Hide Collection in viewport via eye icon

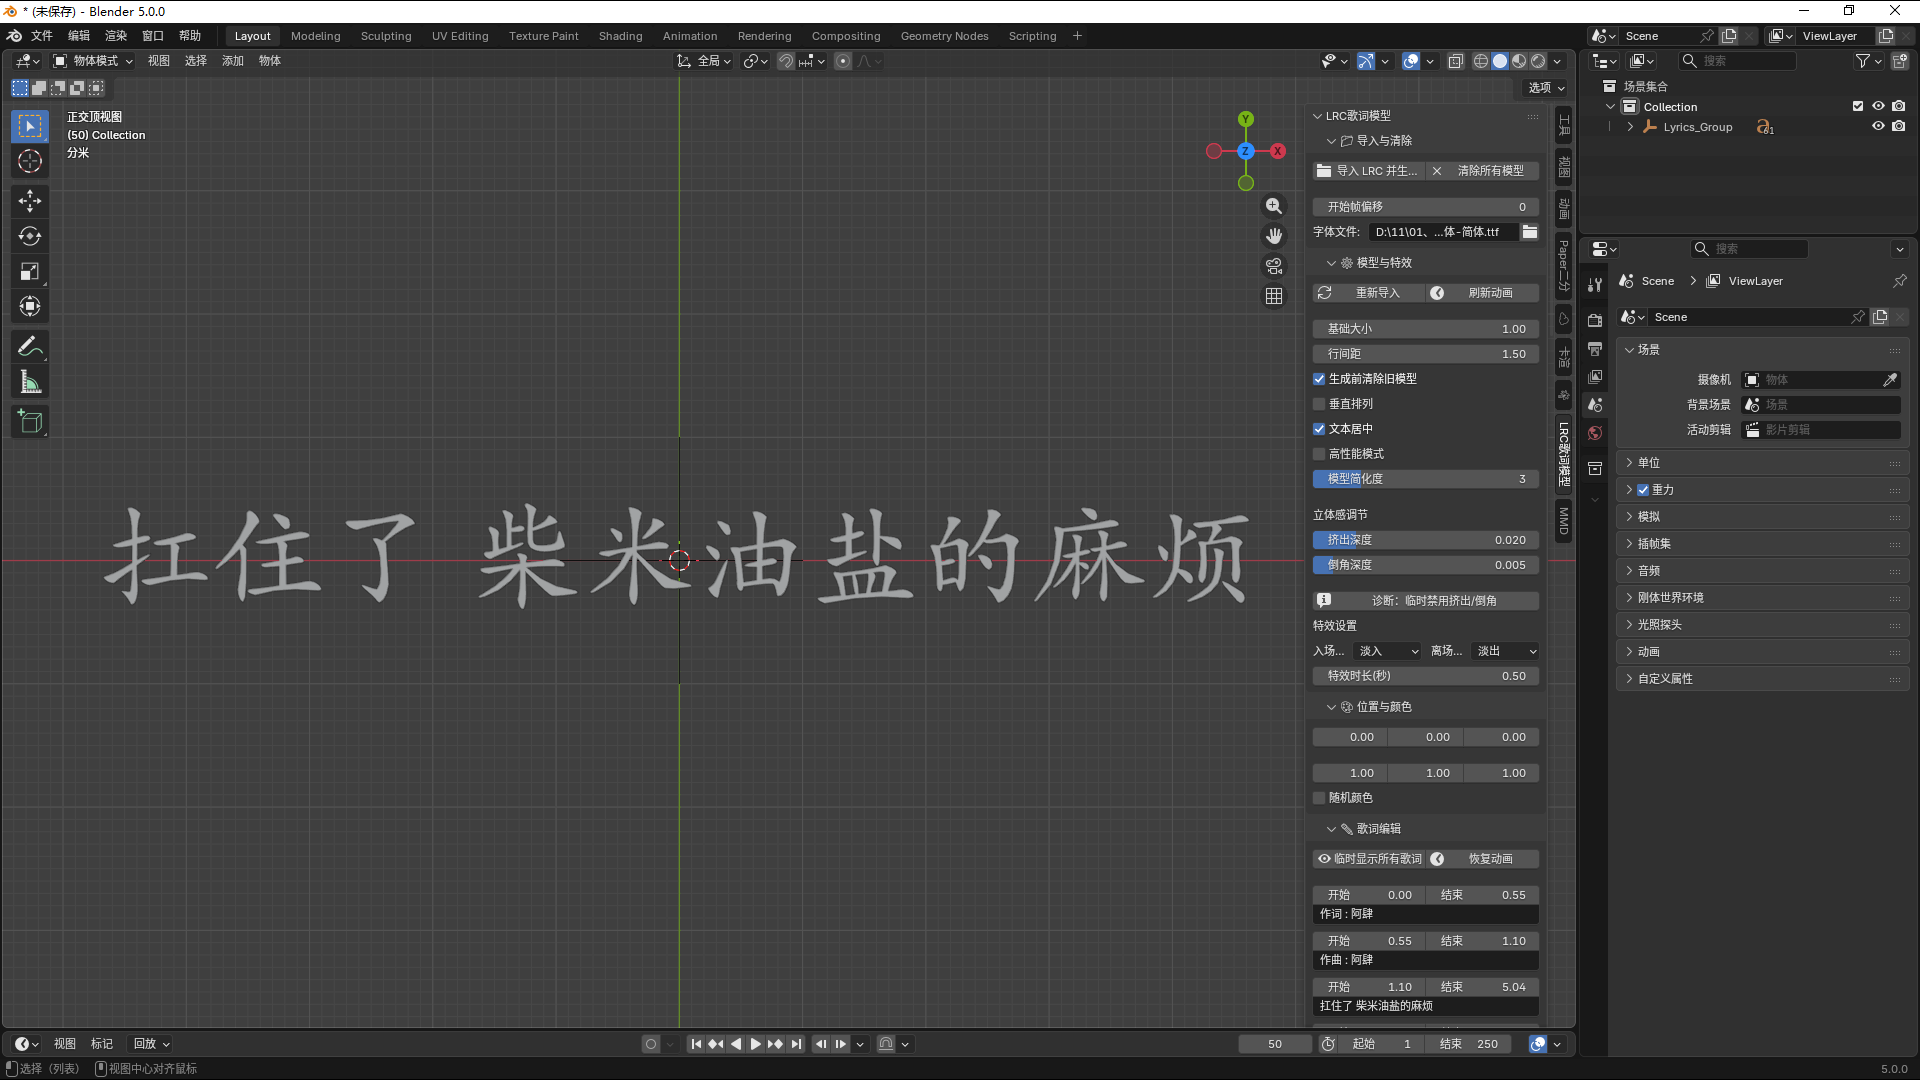tap(1878, 107)
